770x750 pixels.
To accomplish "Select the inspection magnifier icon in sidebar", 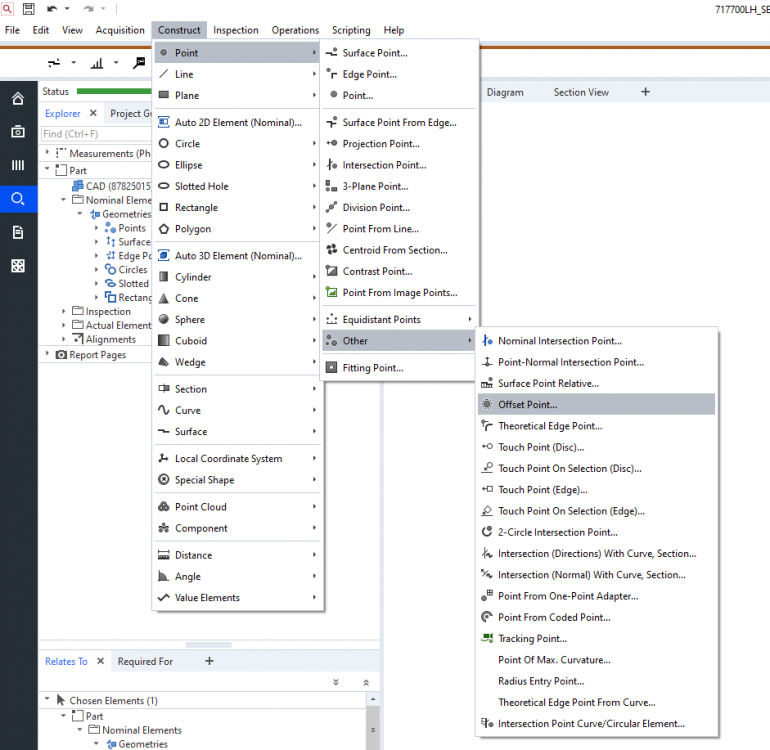I will 18,199.
